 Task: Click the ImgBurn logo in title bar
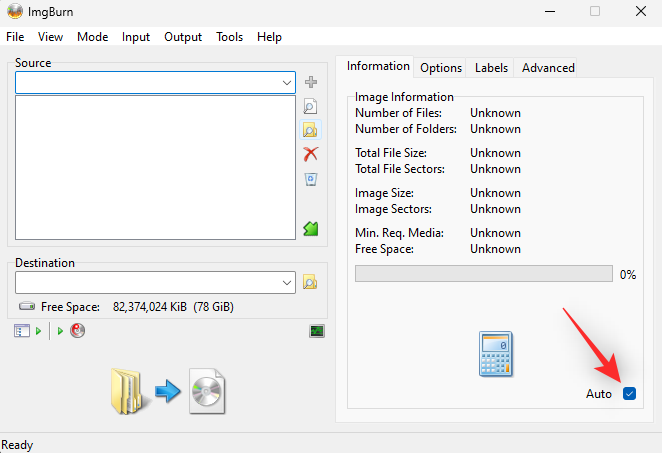point(15,11)
